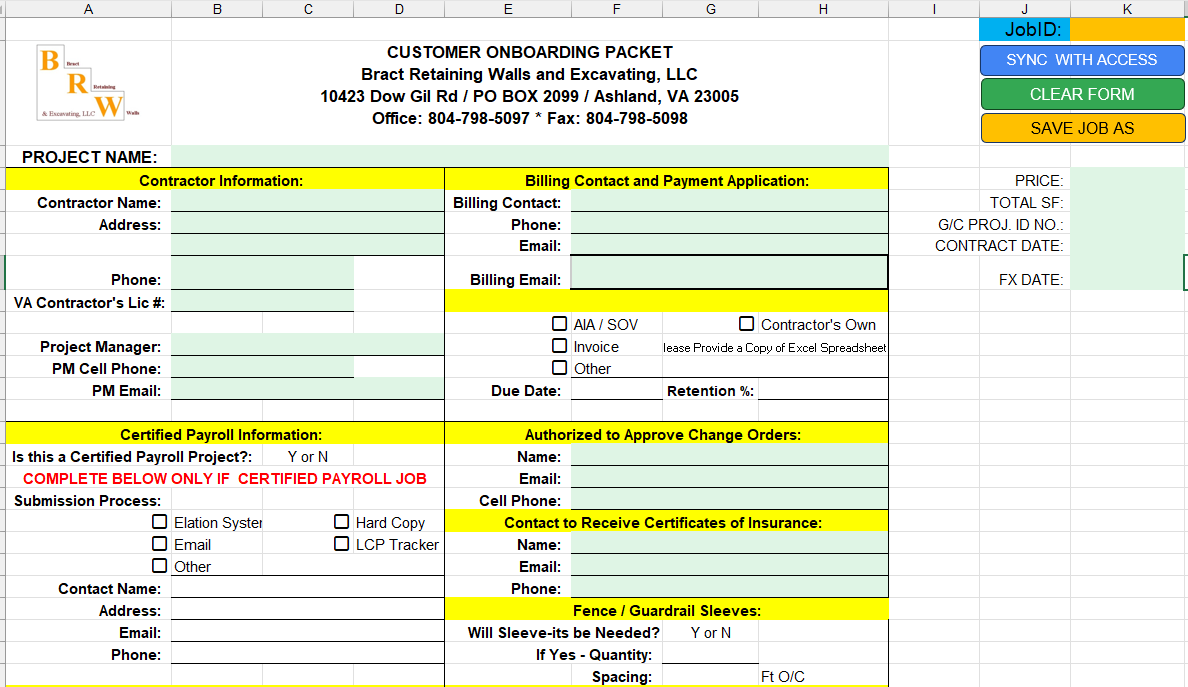Click the orange JobID value cell
Image resolution: width=1188 pixels, height=687 pixels.
(x=1127, y=30)
